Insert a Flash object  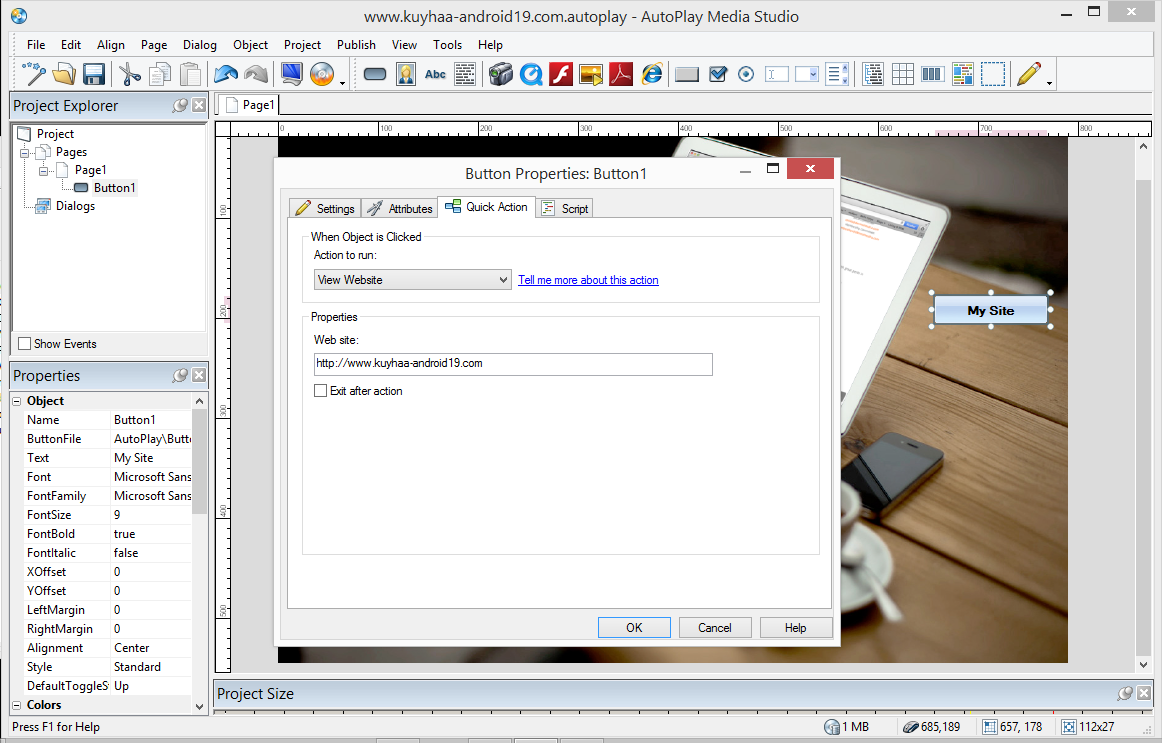[x=561, y=74]
